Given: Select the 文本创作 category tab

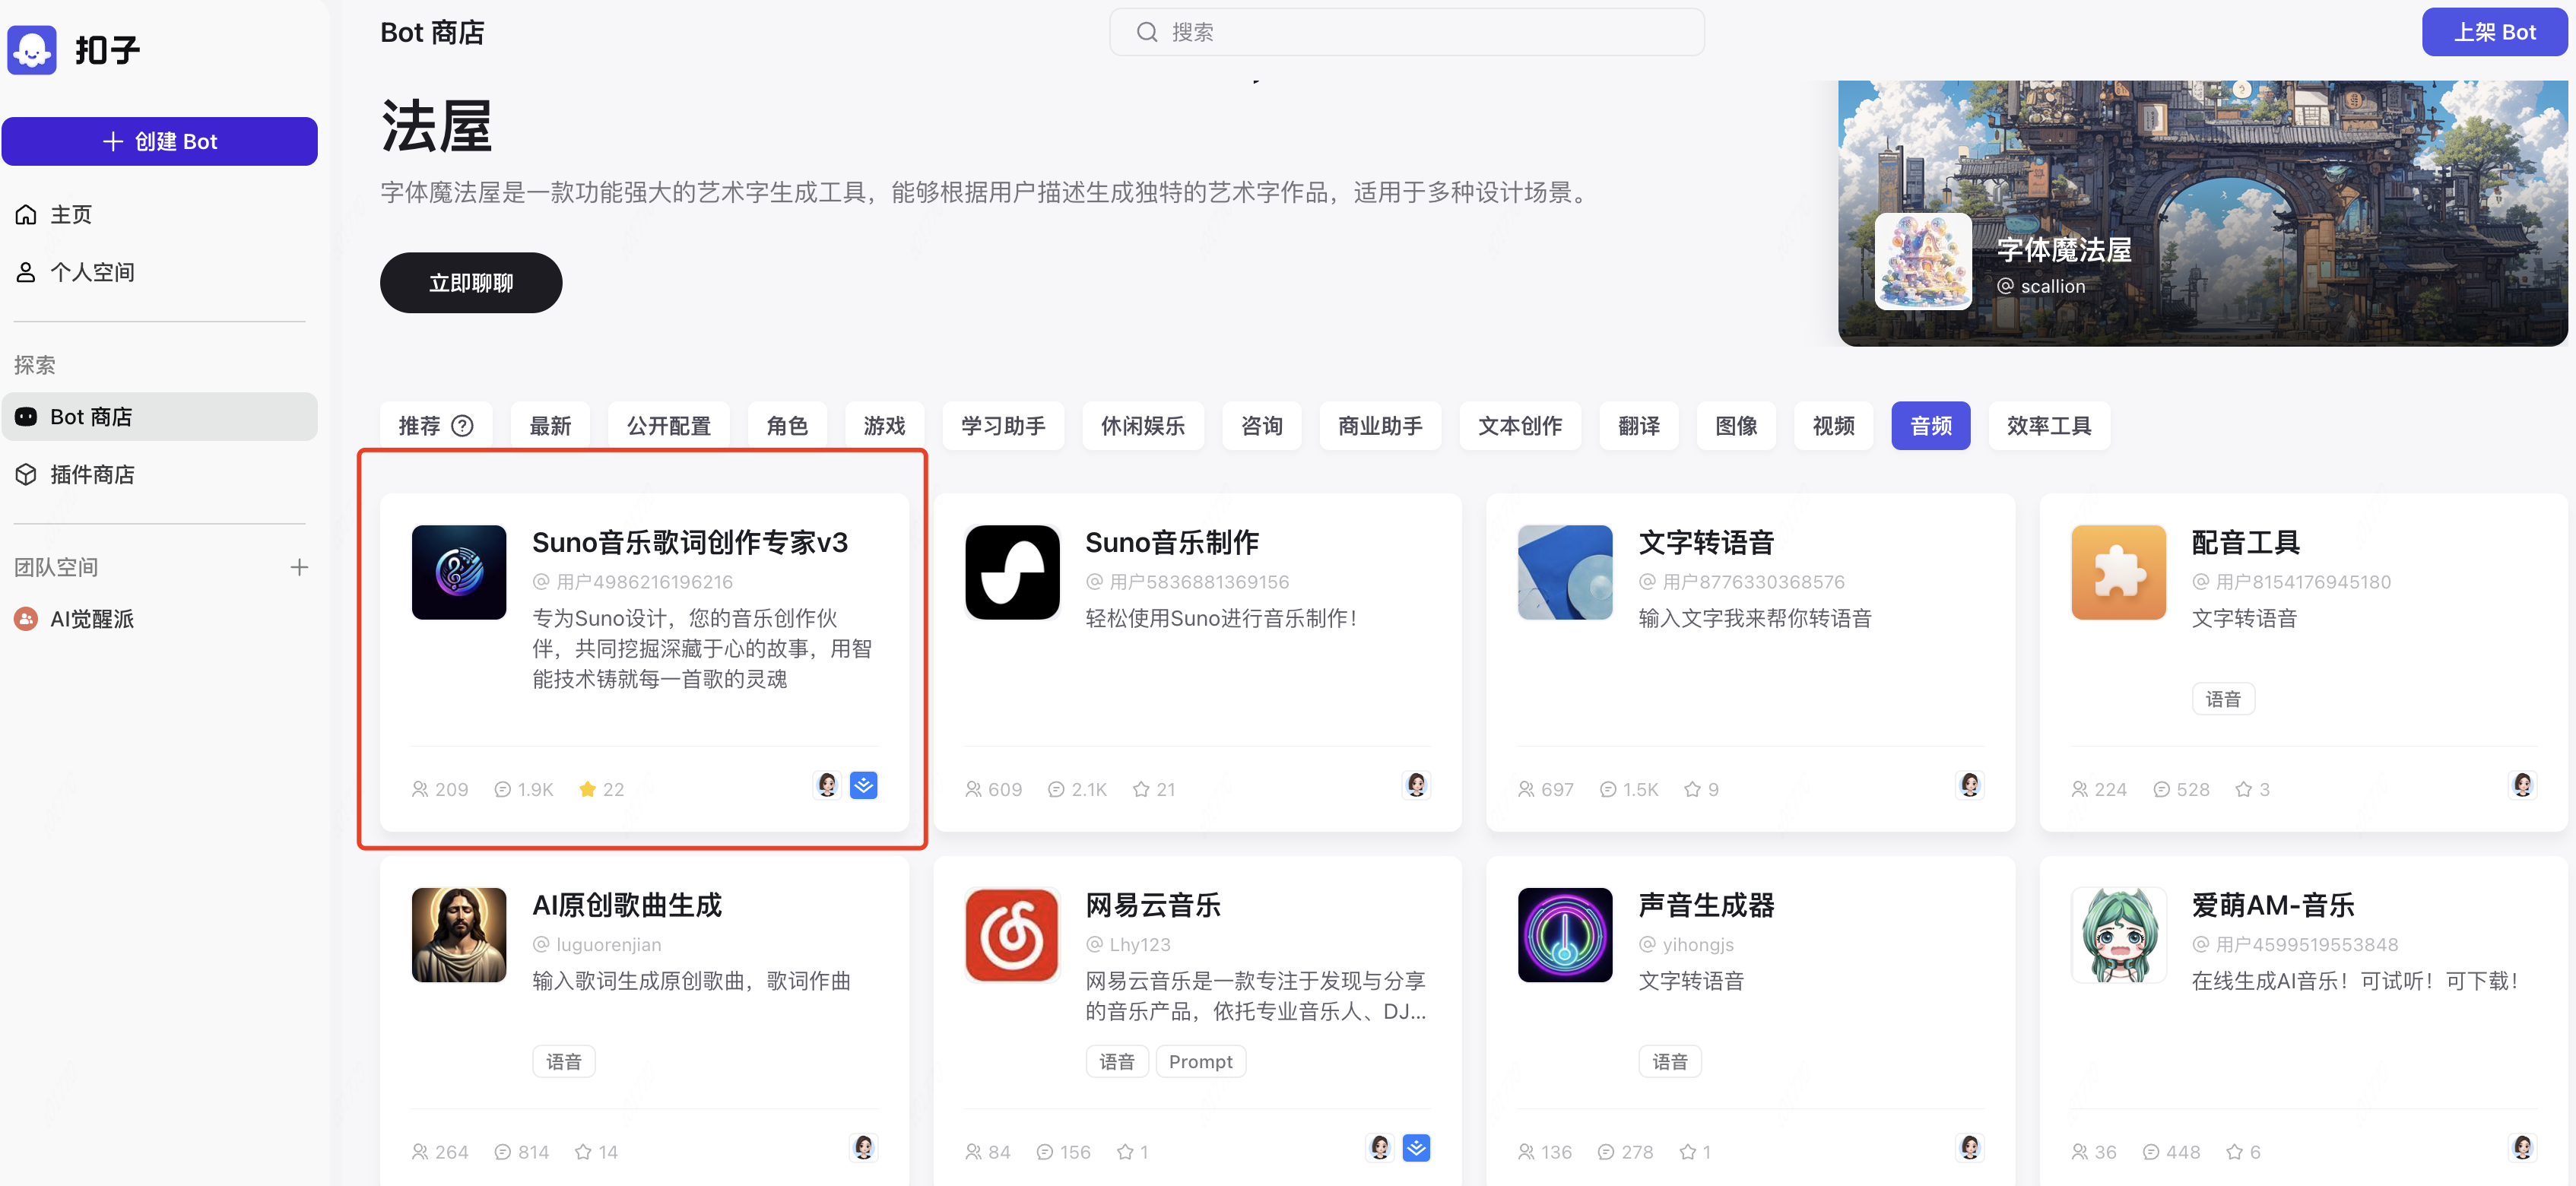Looking at the screenshot, I should tap(1520, 426).
